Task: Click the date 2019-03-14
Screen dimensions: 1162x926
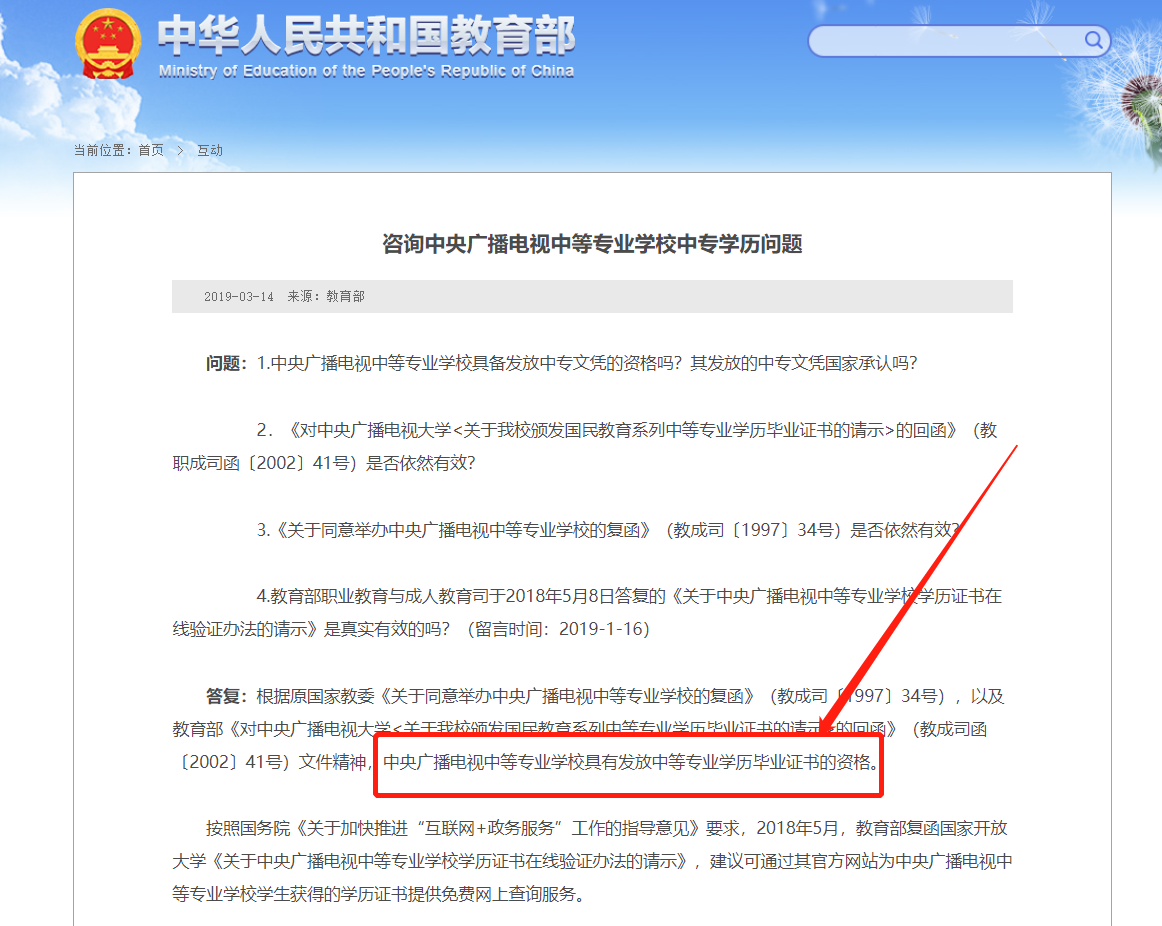Action: coord(239,296)
